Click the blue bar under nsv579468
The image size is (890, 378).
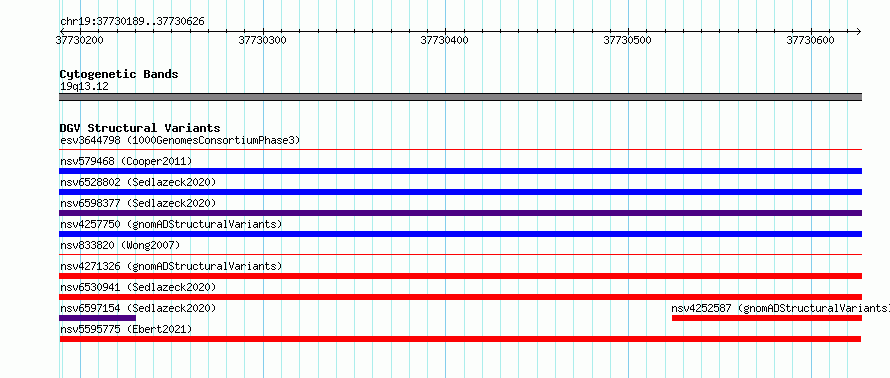460,171
